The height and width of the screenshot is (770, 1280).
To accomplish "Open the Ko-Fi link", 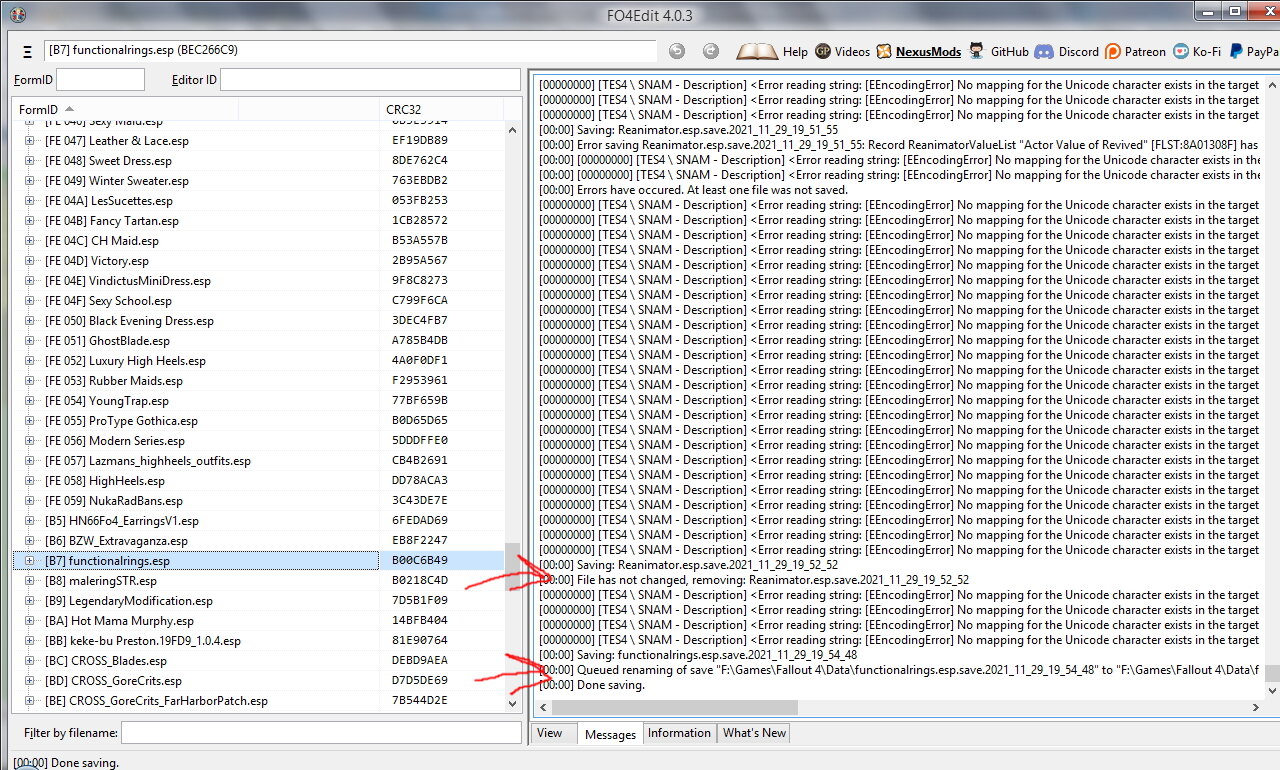I will pos(1196,51).
